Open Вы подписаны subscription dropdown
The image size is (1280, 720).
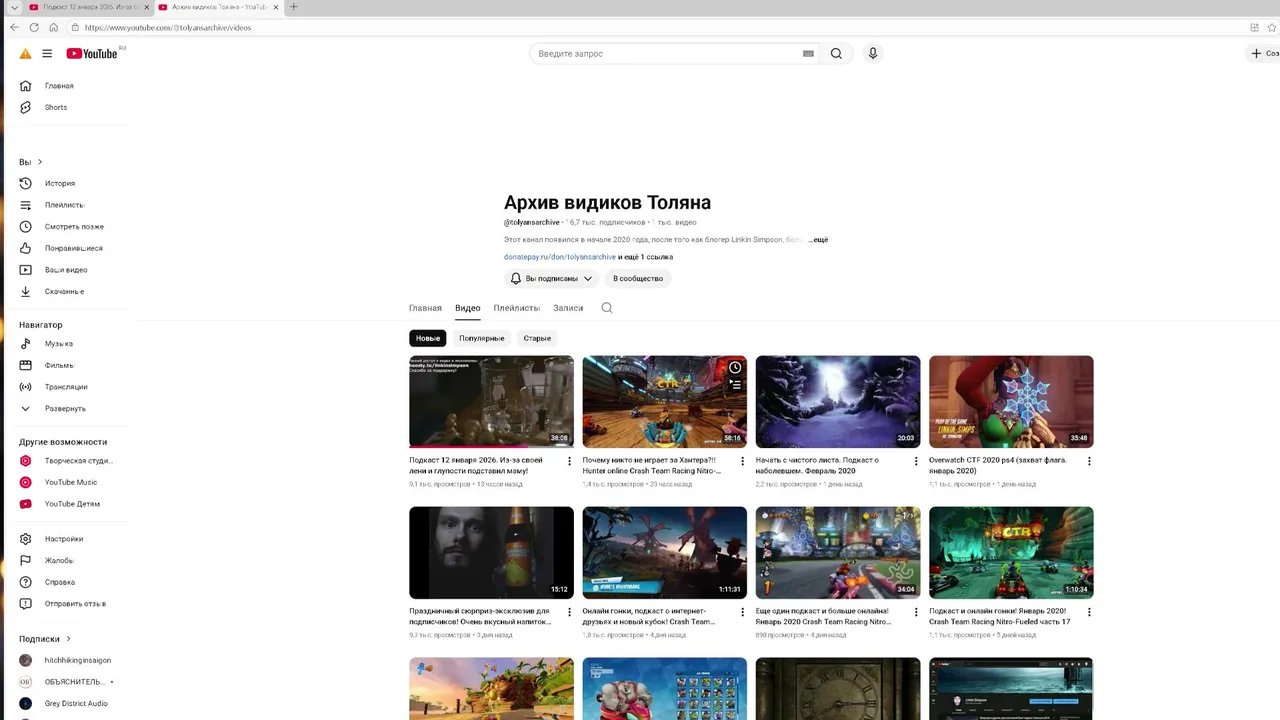[x=551, y=279]
